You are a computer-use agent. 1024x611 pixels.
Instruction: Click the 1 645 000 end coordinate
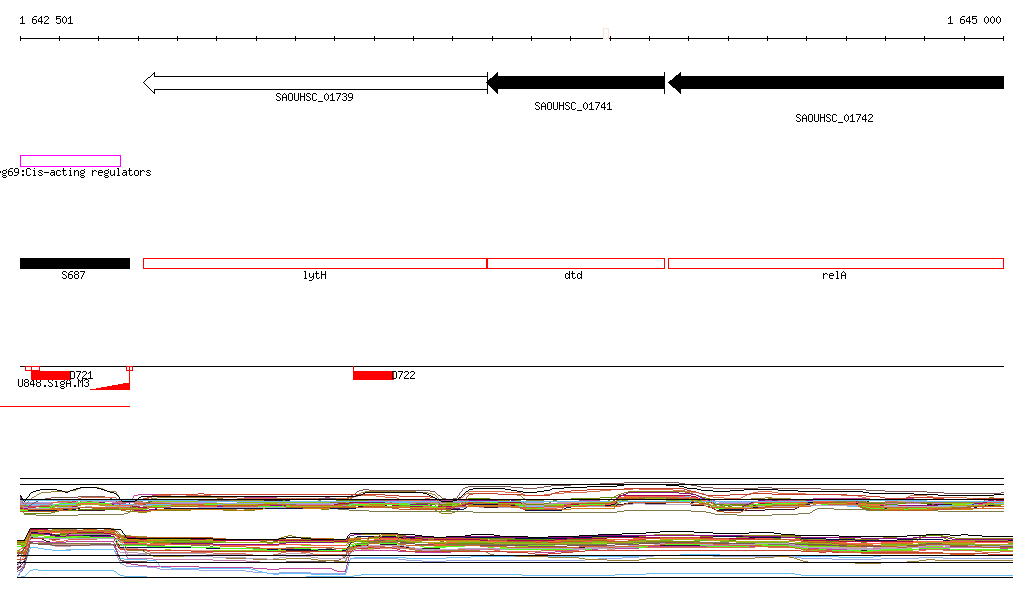point(973,20)
